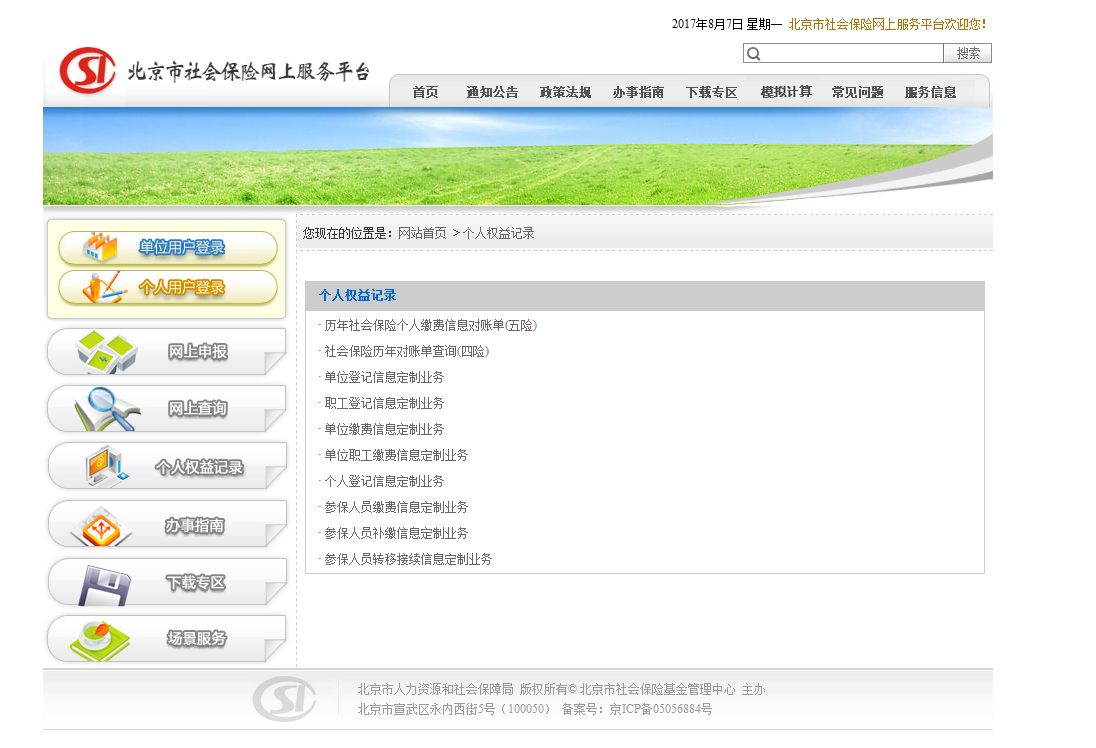Open 社会保险历年对账单查询(四险) link

tap(406, 351)
